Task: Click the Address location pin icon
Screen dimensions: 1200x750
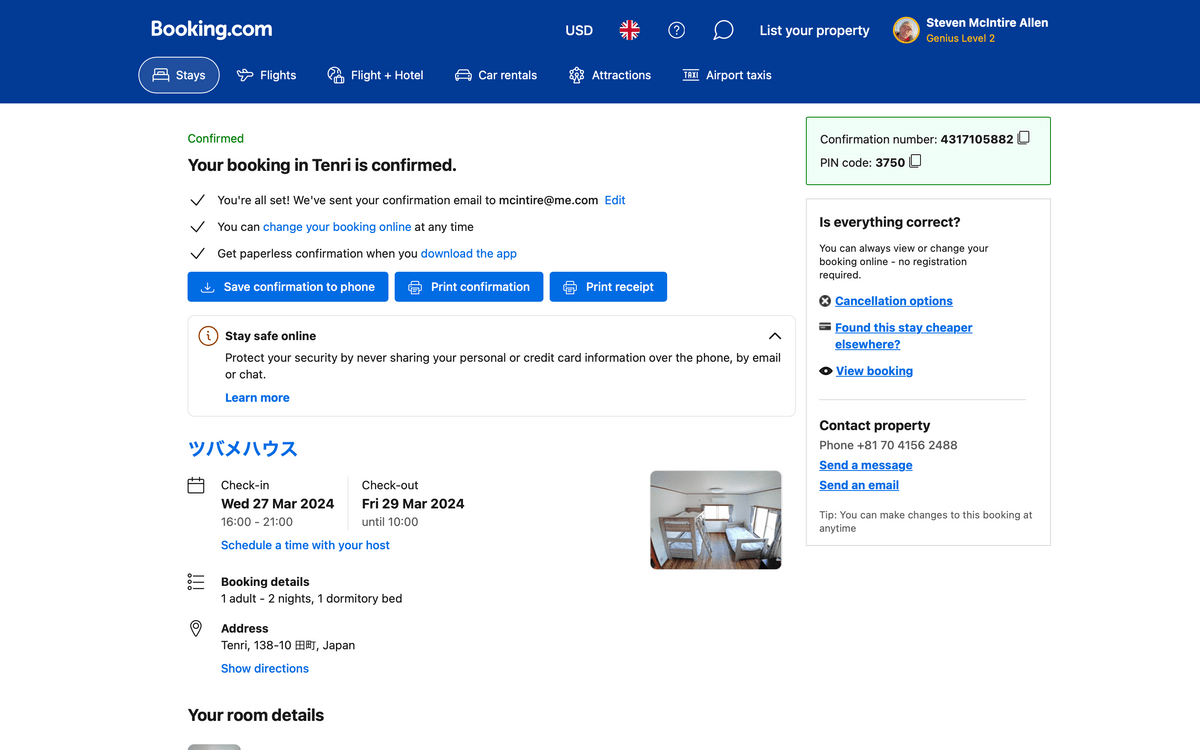Action: (x=196, y=629)
